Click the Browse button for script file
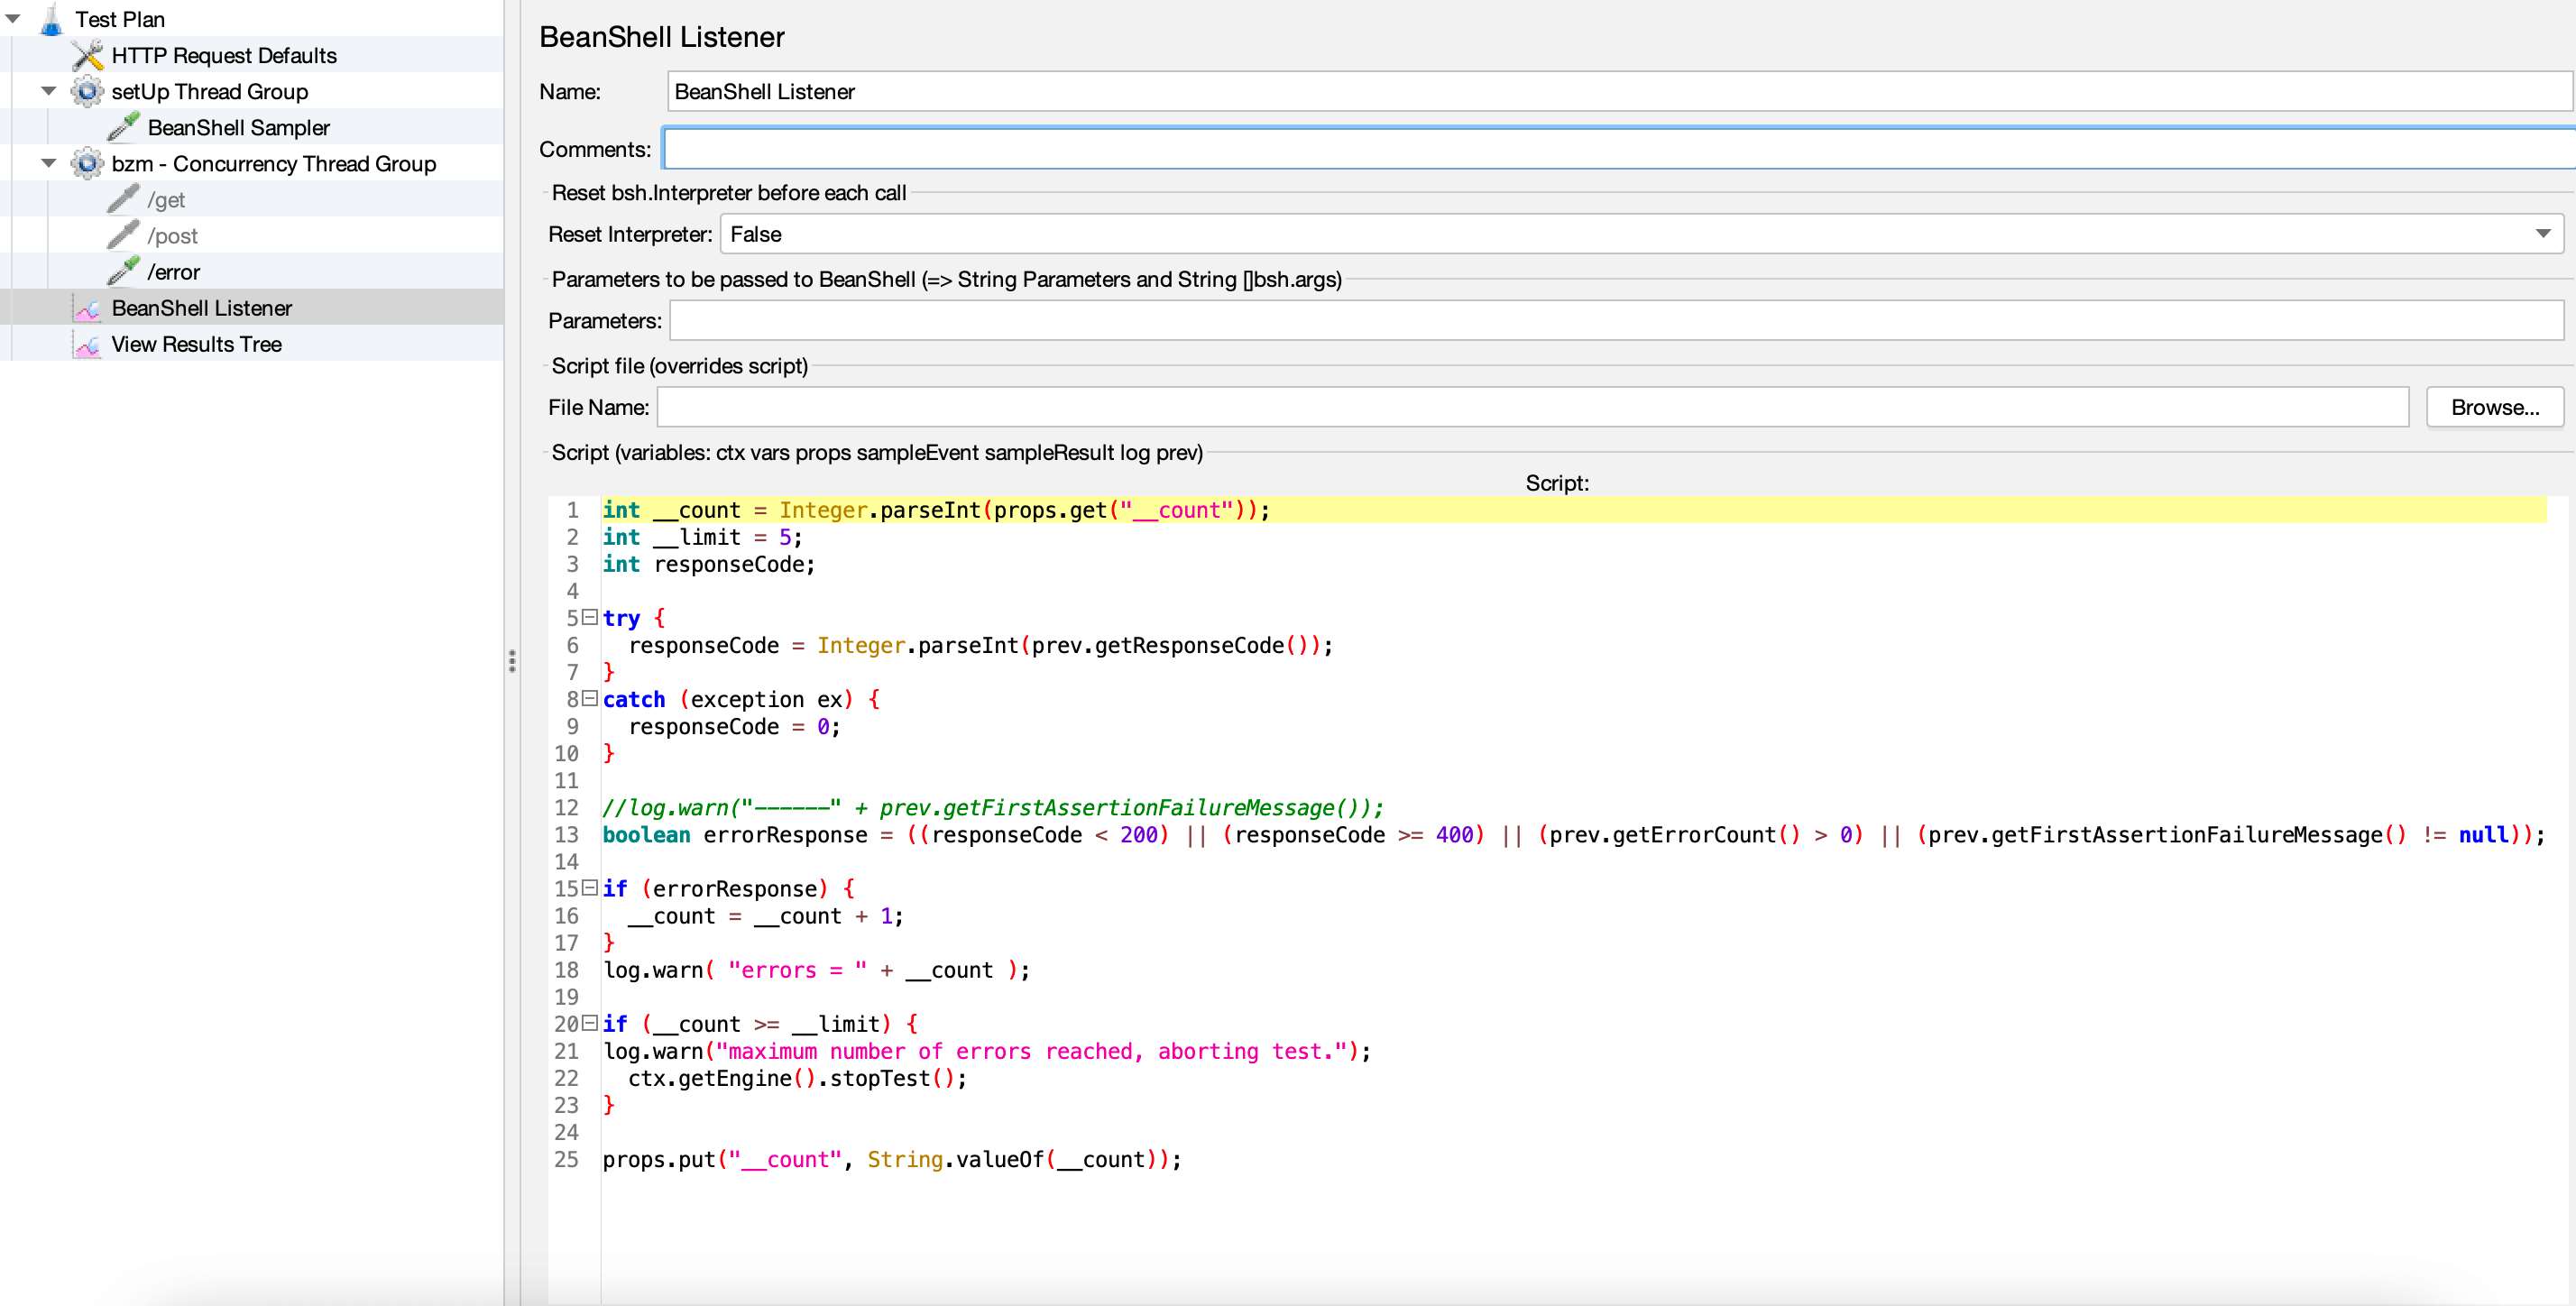 point(2489,405)
